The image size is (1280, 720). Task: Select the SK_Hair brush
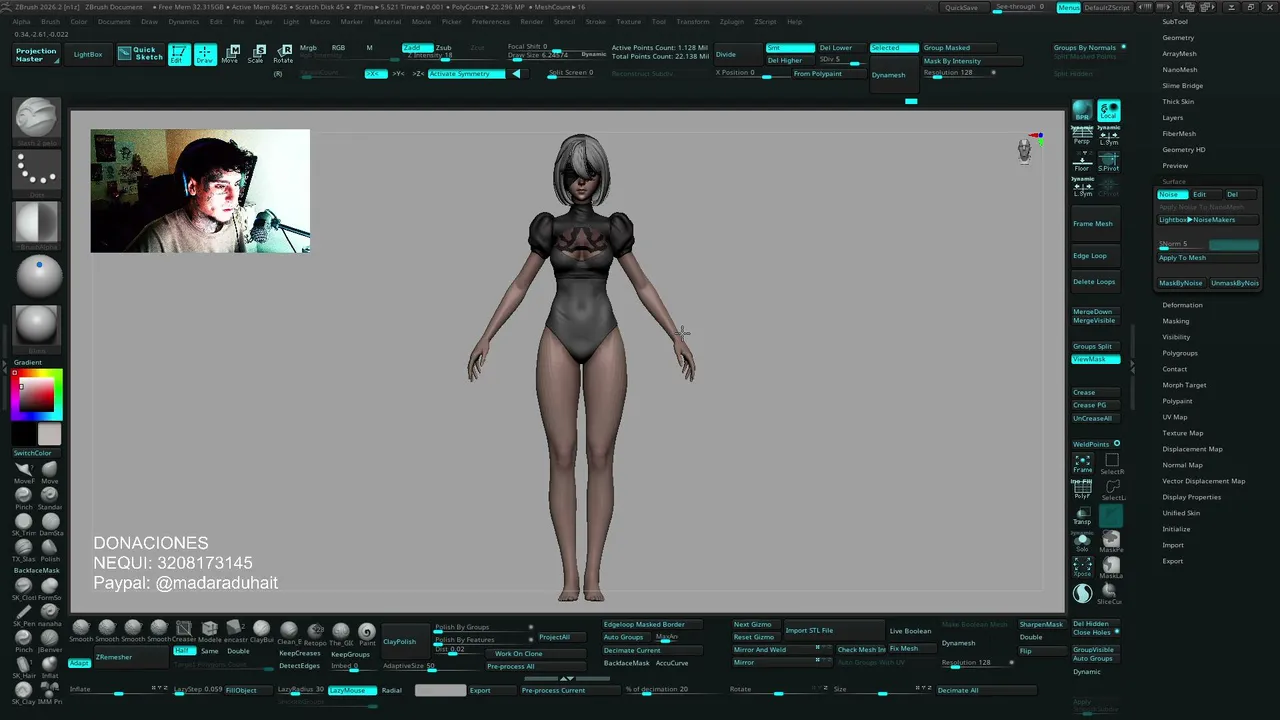click(x=24, y=667)
